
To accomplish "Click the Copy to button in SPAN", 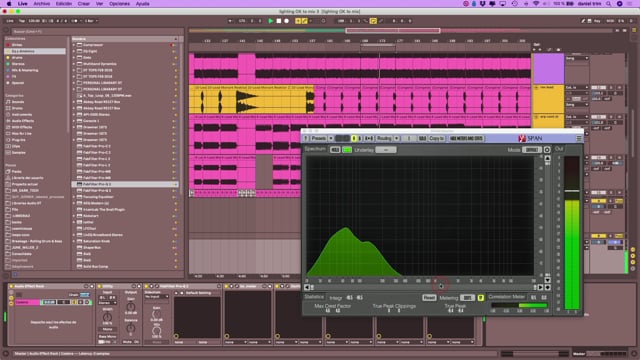I will [x=437, y=138].
